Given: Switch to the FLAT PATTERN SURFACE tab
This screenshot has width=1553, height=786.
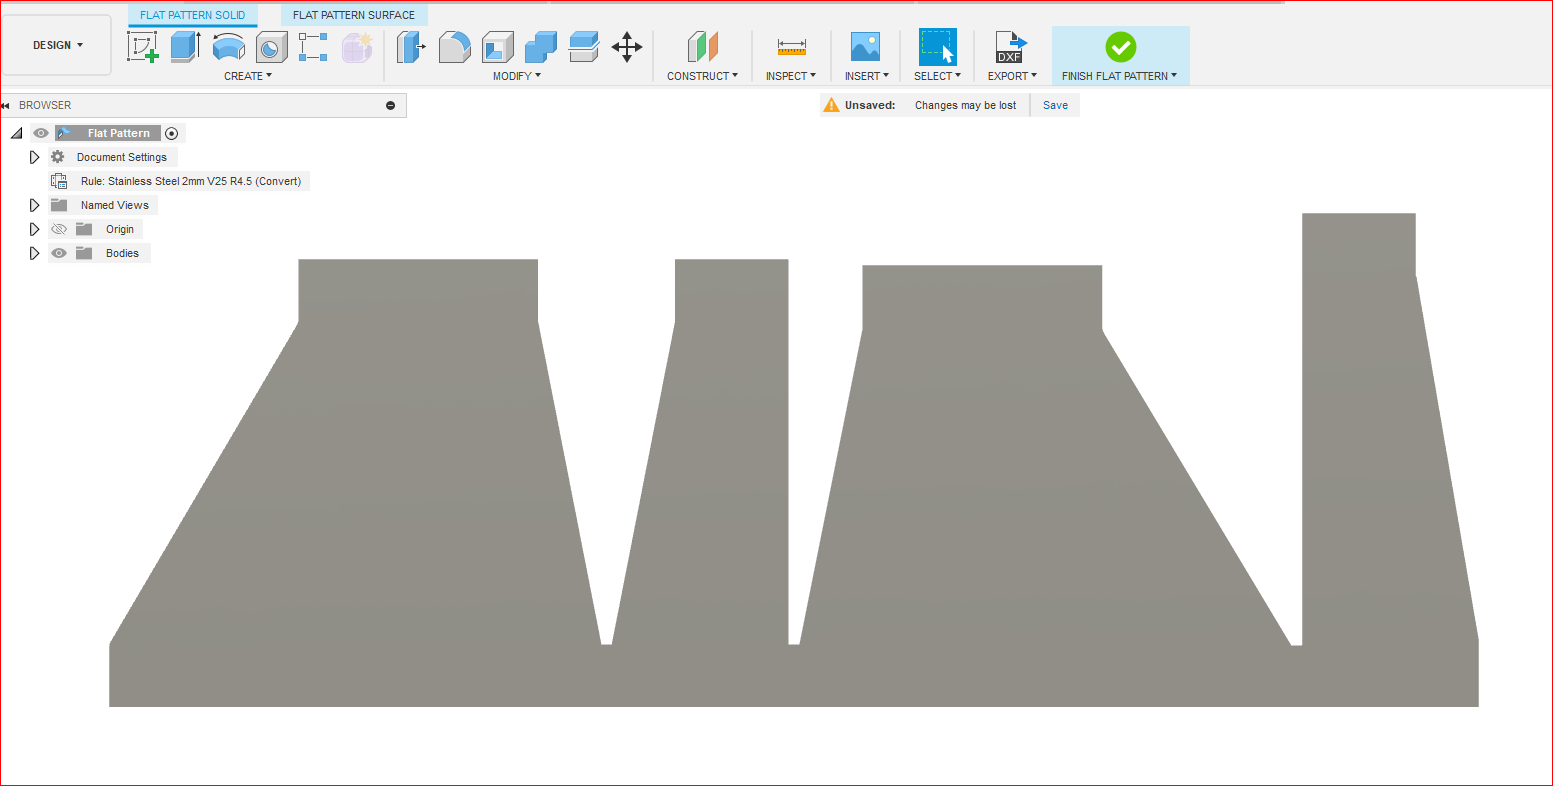Looking at the screenshot, I should pos(353,14).
